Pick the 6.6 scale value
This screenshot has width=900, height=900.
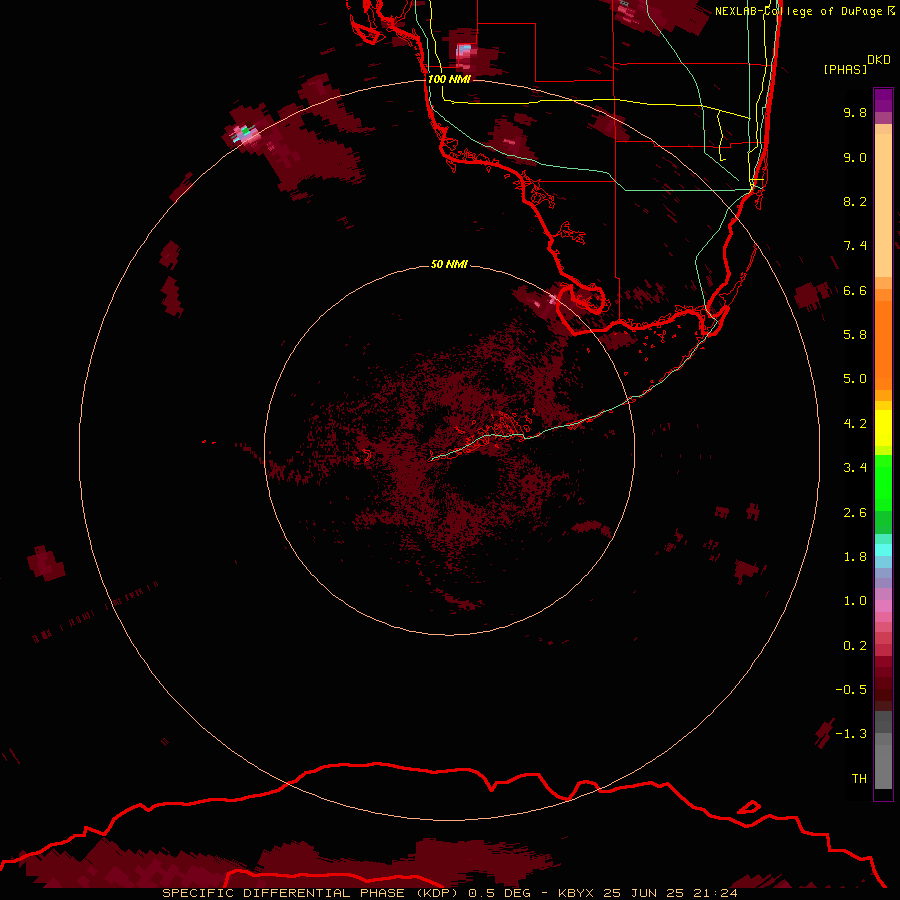coord(855,290)
